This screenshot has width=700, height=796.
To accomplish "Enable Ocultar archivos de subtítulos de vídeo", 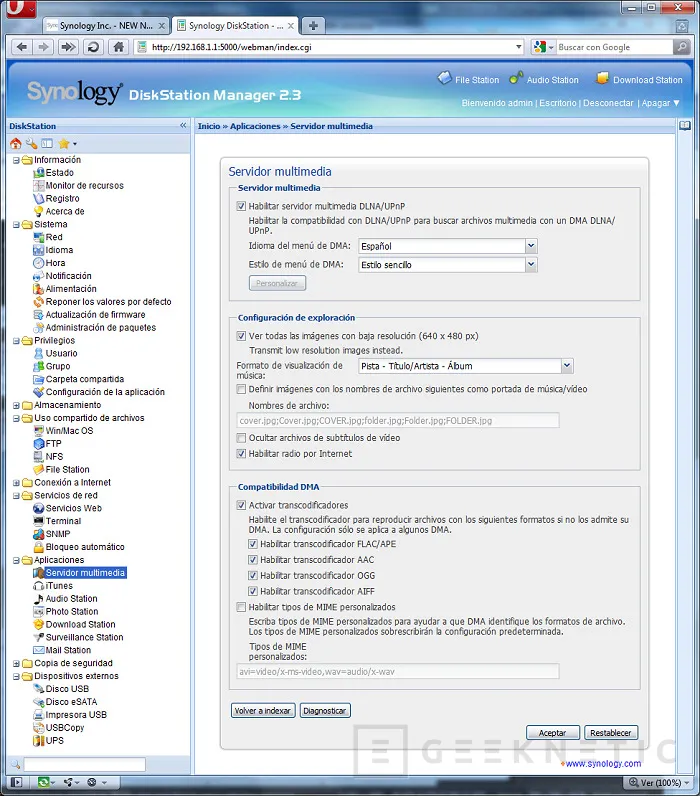I will (x=241, y=438).
